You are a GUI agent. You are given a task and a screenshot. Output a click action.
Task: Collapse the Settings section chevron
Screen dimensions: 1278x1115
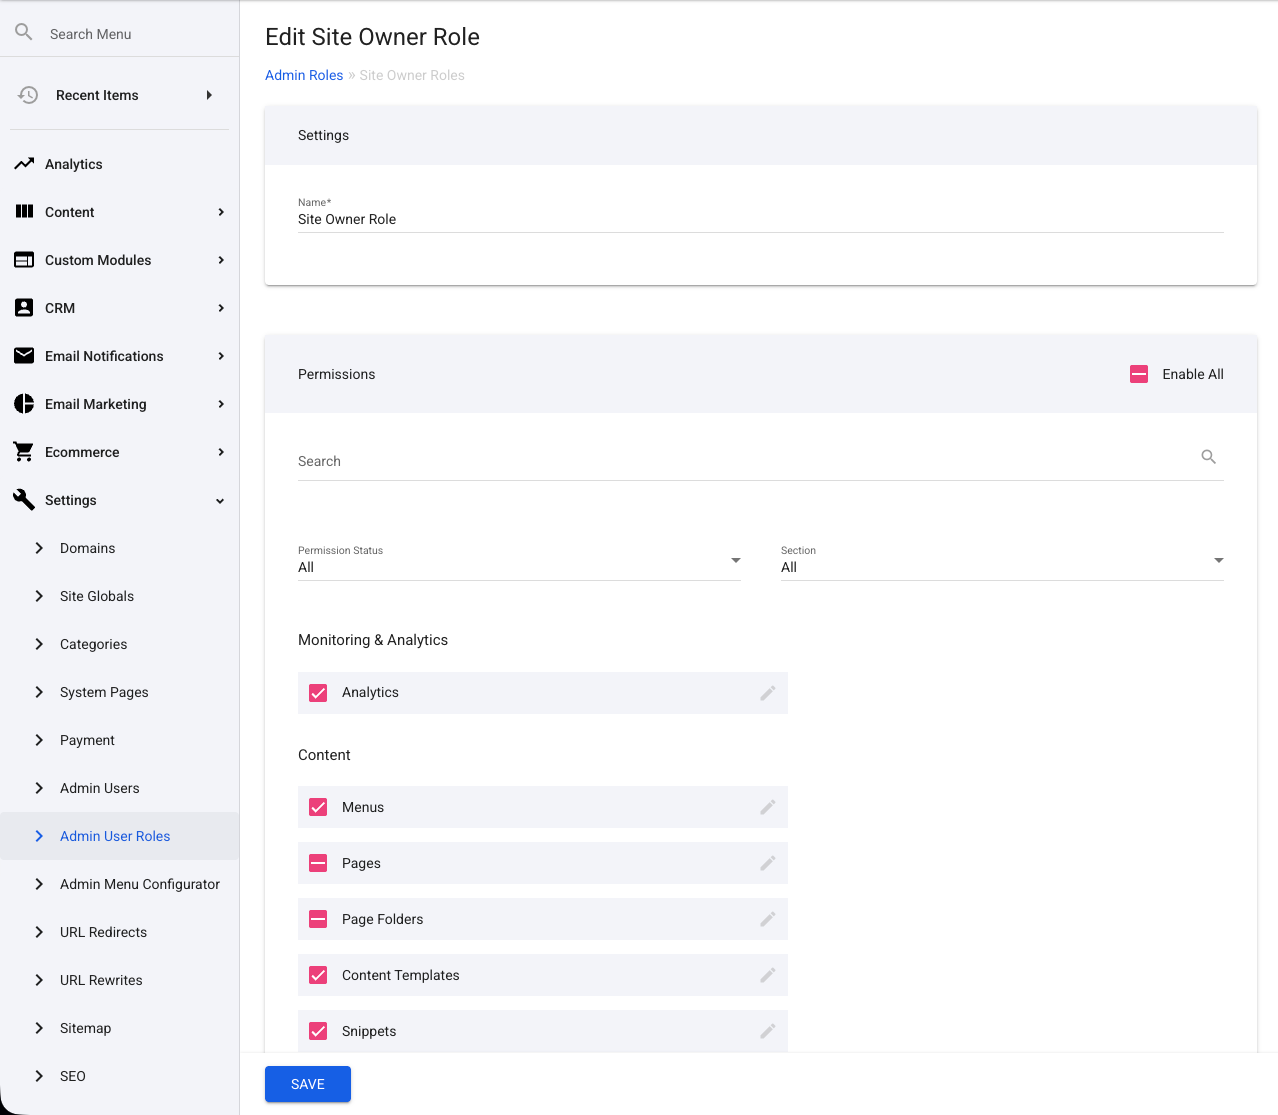(x=219, y=500)
